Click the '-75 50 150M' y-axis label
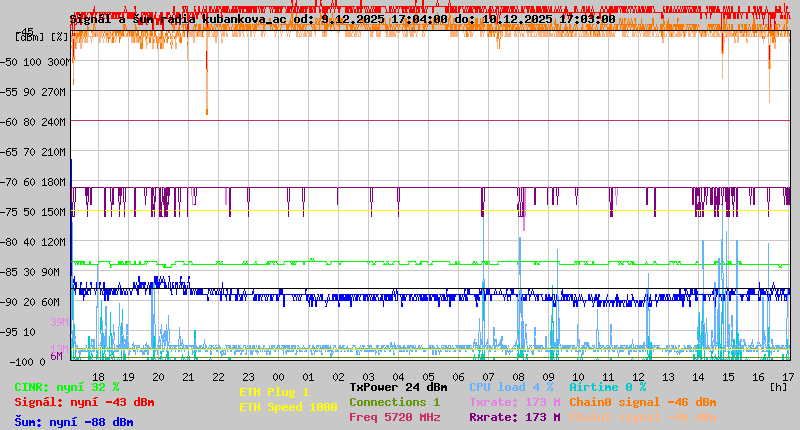Screen dimensions: 800x430 [x=33, y=212]
